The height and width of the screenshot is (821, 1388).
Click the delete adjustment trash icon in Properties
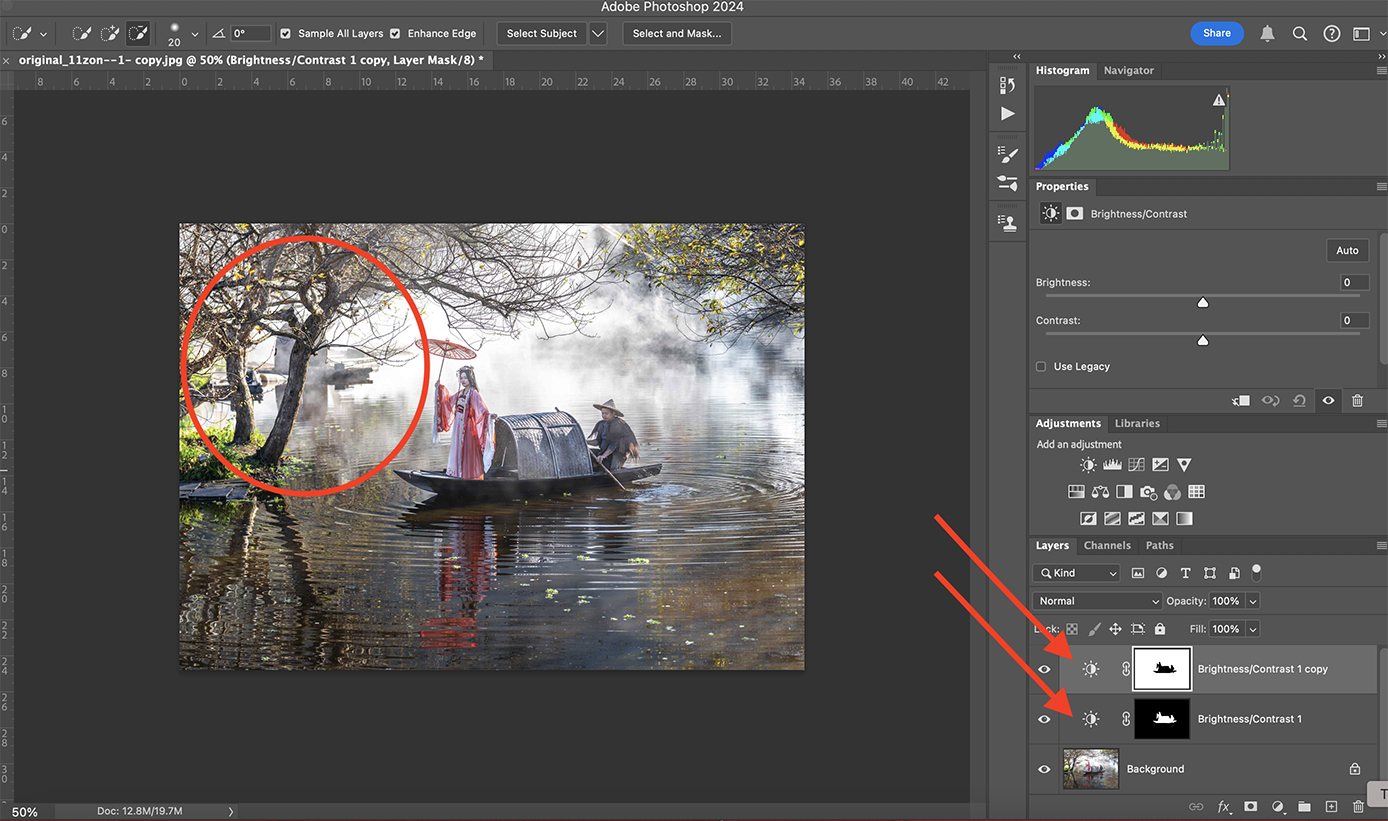coord(1357,400)
